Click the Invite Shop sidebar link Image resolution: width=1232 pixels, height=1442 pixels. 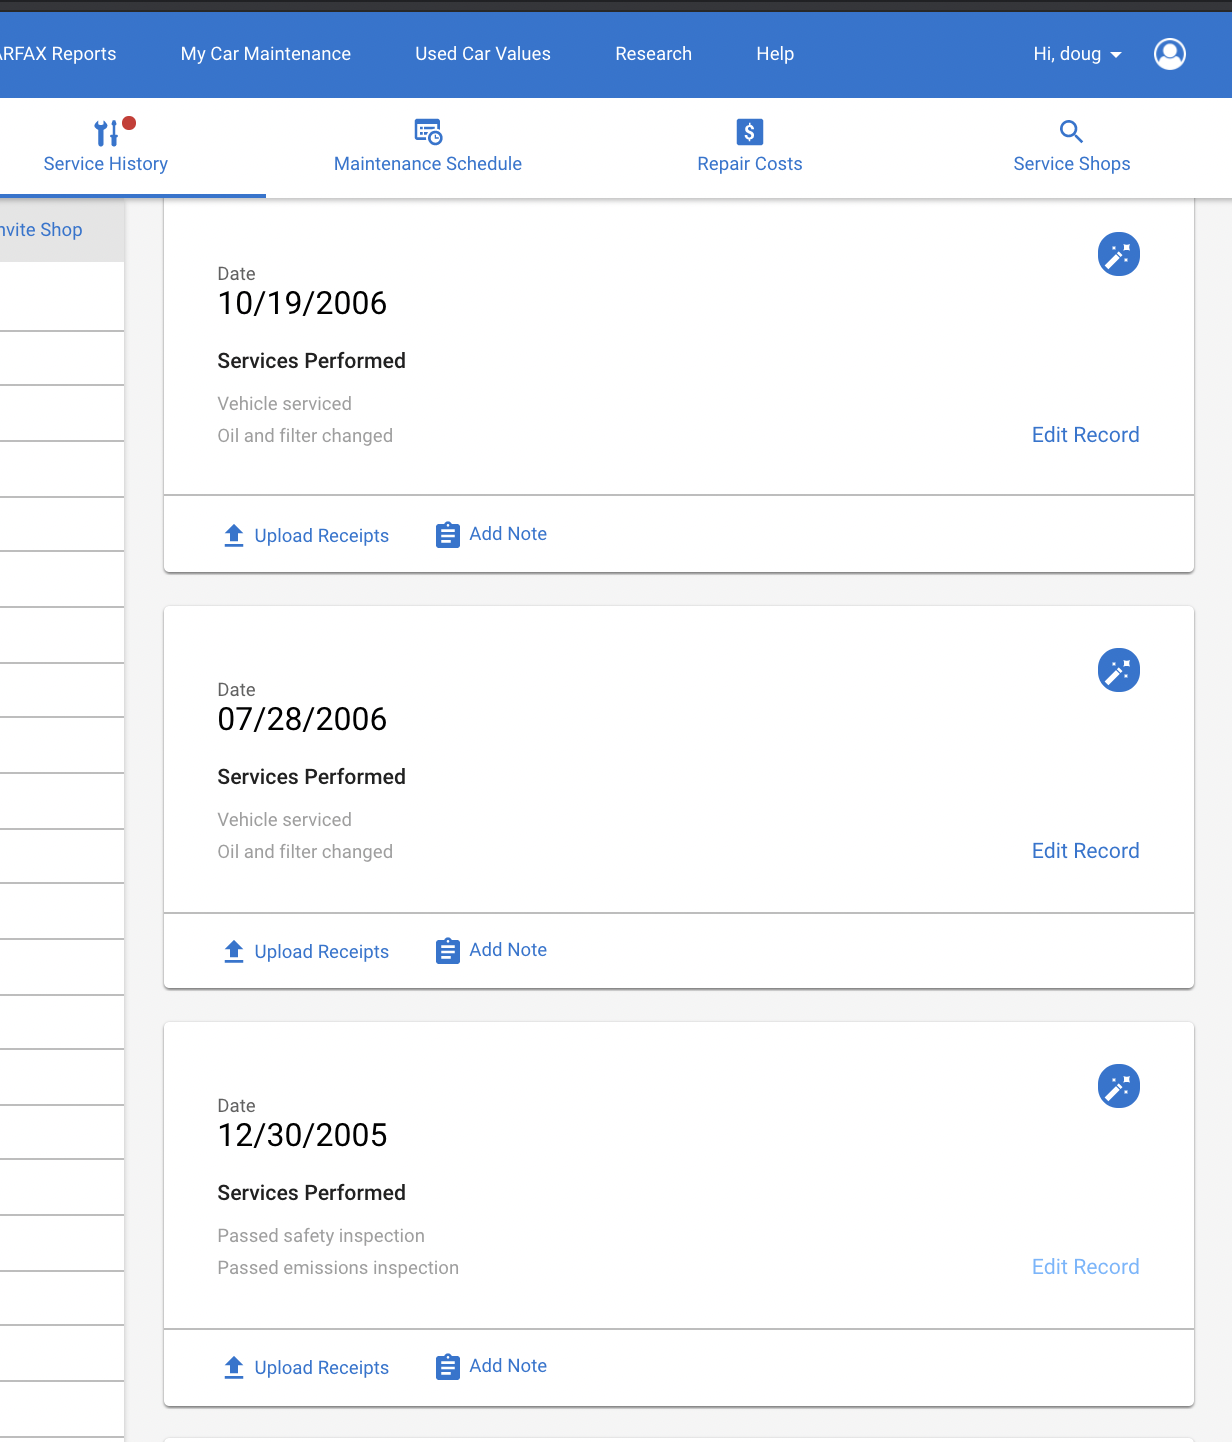(x=41, y=230)
